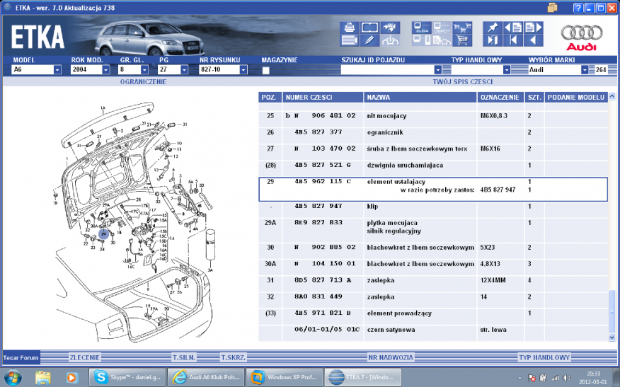Click the parts list scrollbar thumb

click(612, 311)
